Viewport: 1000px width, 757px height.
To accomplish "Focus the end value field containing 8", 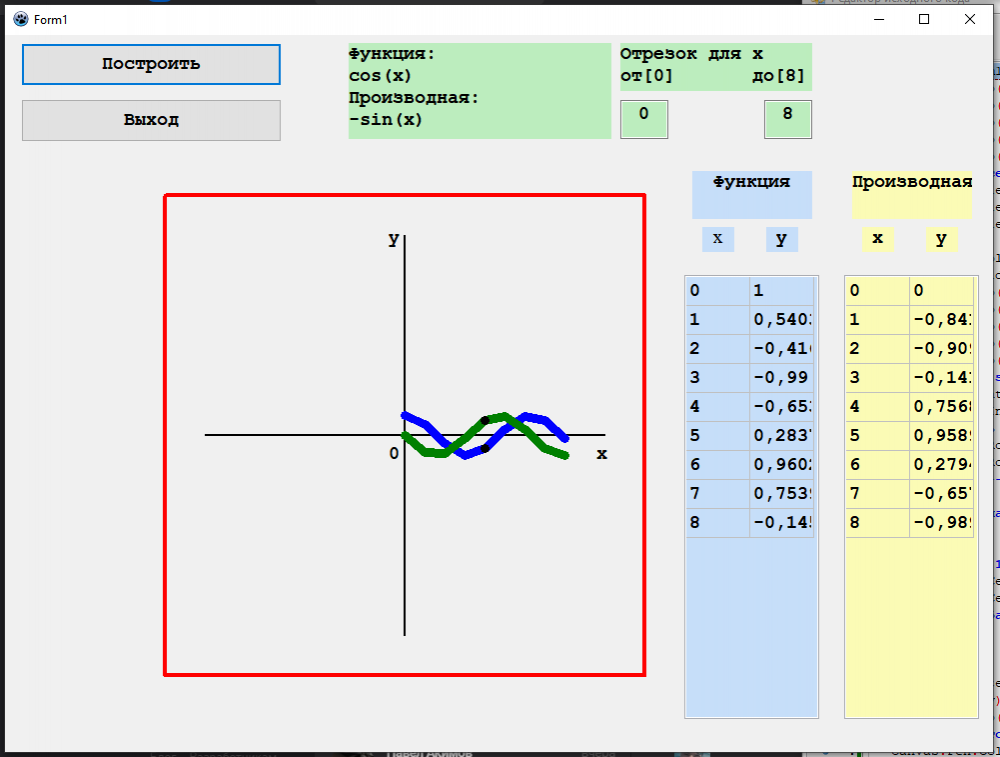I will coord(788,118).
